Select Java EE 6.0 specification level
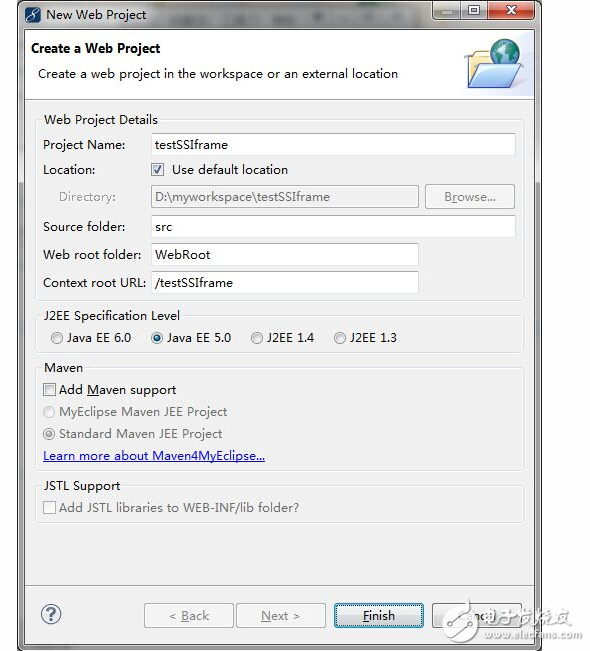 57,338
